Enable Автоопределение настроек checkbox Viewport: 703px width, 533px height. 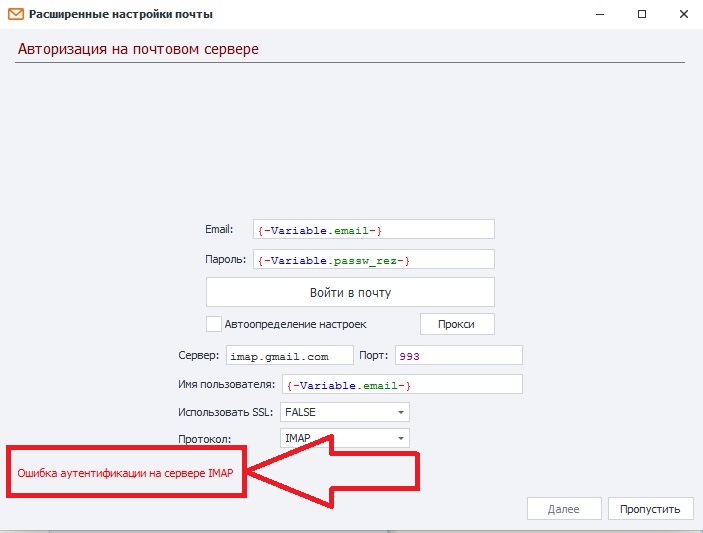click(x=213, y=324)
